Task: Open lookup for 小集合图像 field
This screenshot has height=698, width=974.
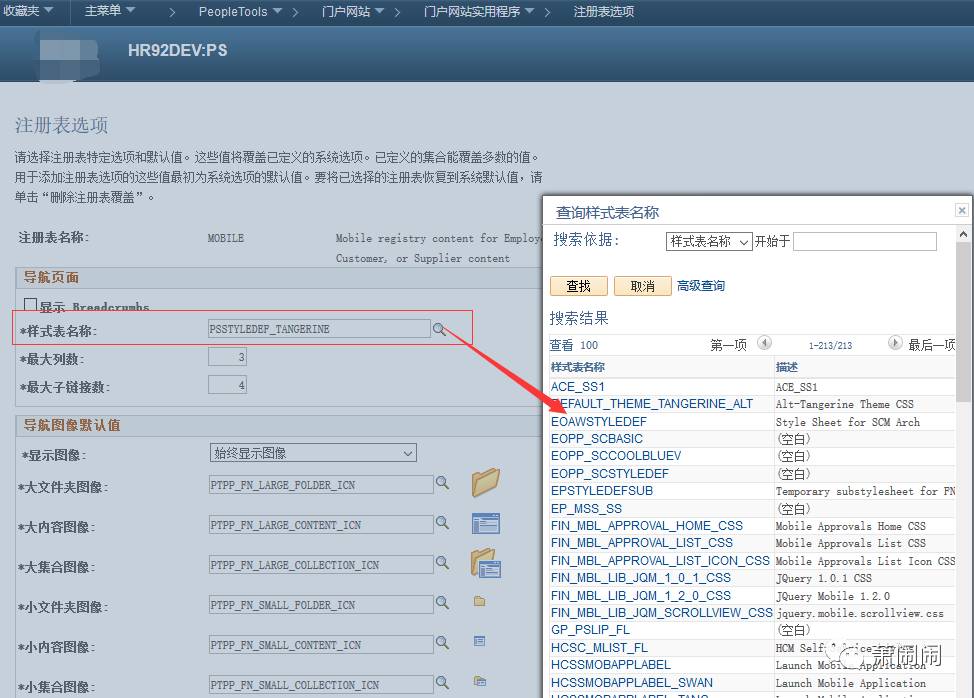Action: tap(442, 682)
